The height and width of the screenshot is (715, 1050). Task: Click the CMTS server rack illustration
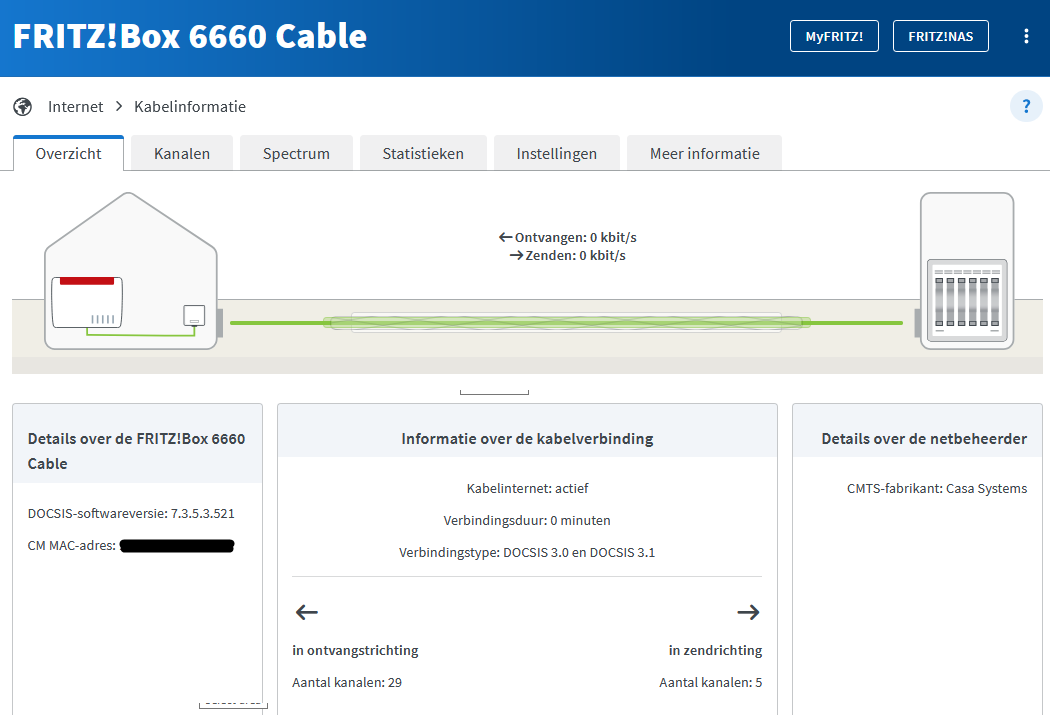[x=966, y=271]
